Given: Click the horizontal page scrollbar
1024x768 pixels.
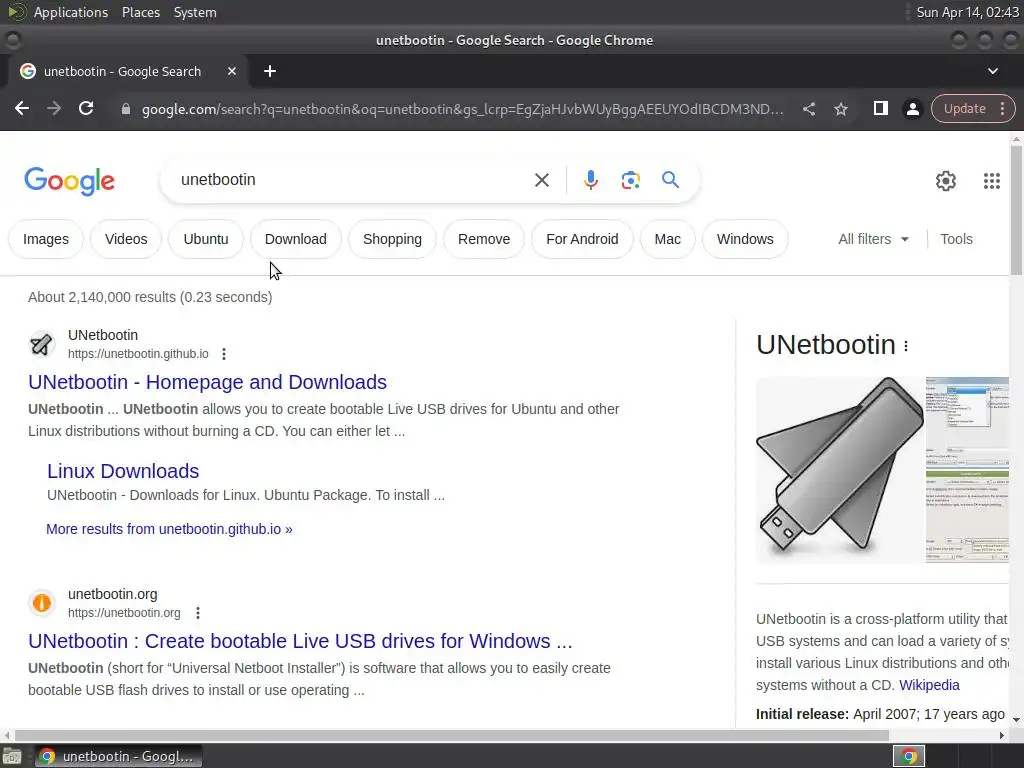Looking at the screenshot, I should [x=451, y=735].
